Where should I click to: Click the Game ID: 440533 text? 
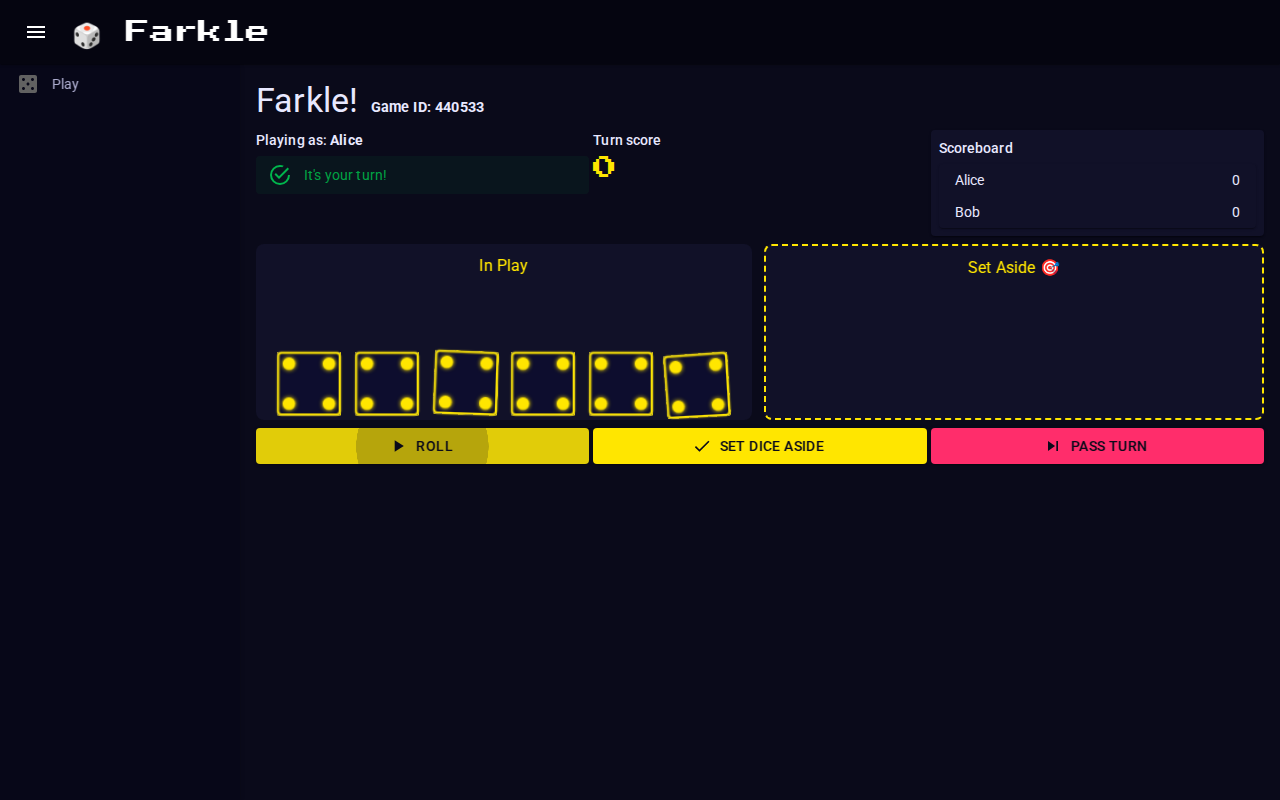(427, 107)
